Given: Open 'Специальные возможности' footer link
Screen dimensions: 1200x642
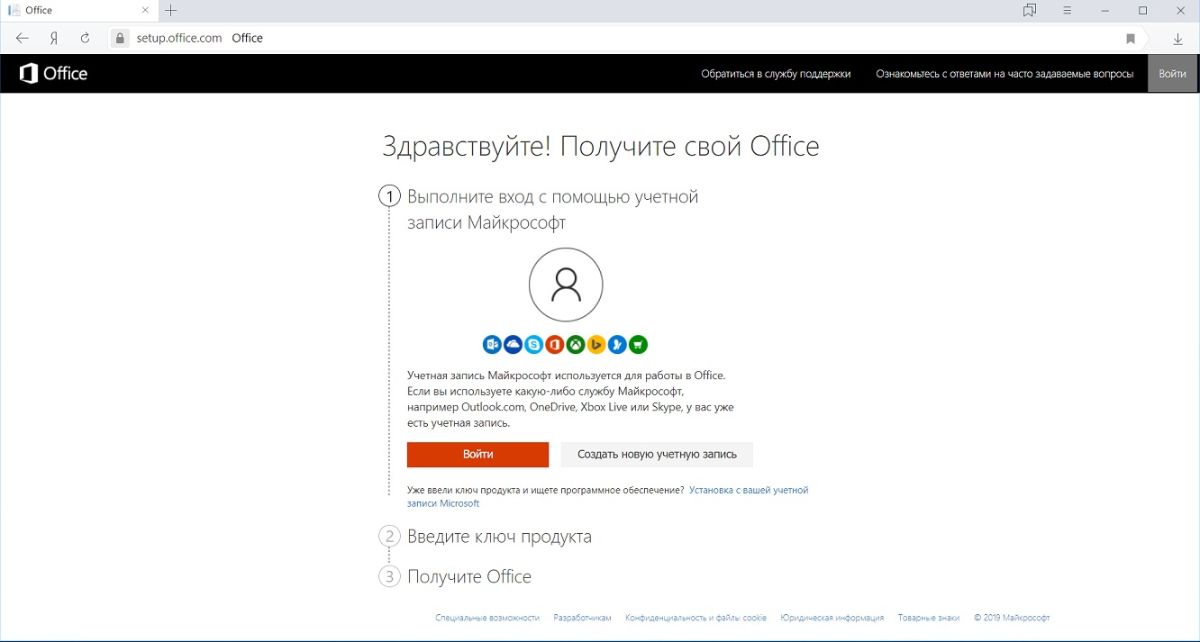Looking at the screenshot, I should click(x=488, y=618).
